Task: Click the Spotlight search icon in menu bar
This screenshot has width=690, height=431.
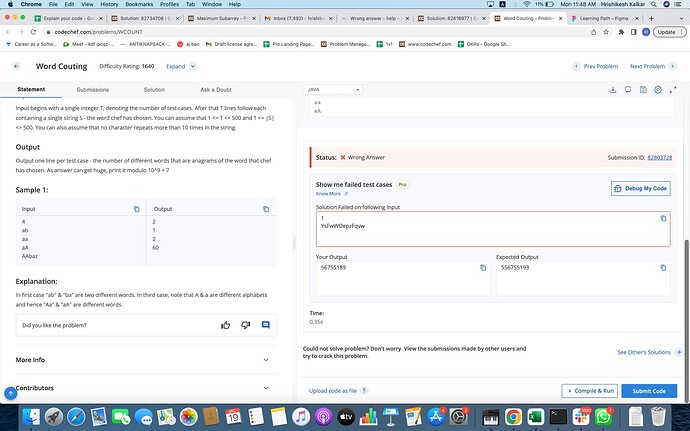Action: pyautogui.click(x=654, y=4)
